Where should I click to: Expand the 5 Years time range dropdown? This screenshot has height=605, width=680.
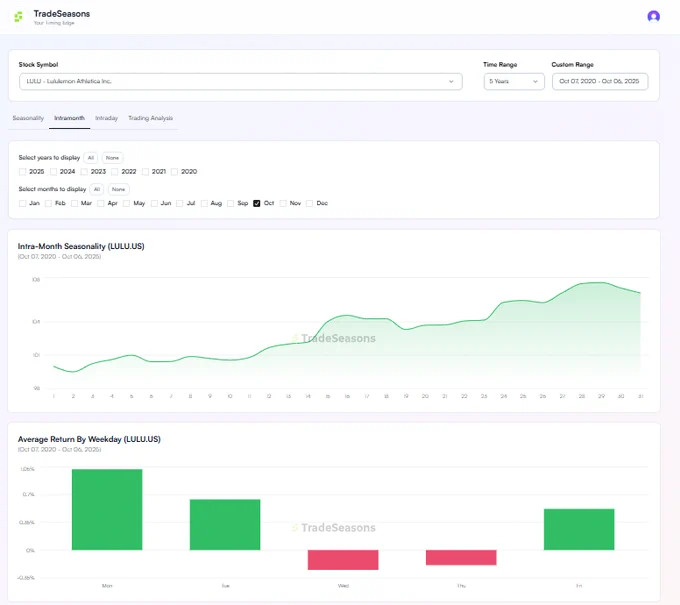click(x=514, y=82)
